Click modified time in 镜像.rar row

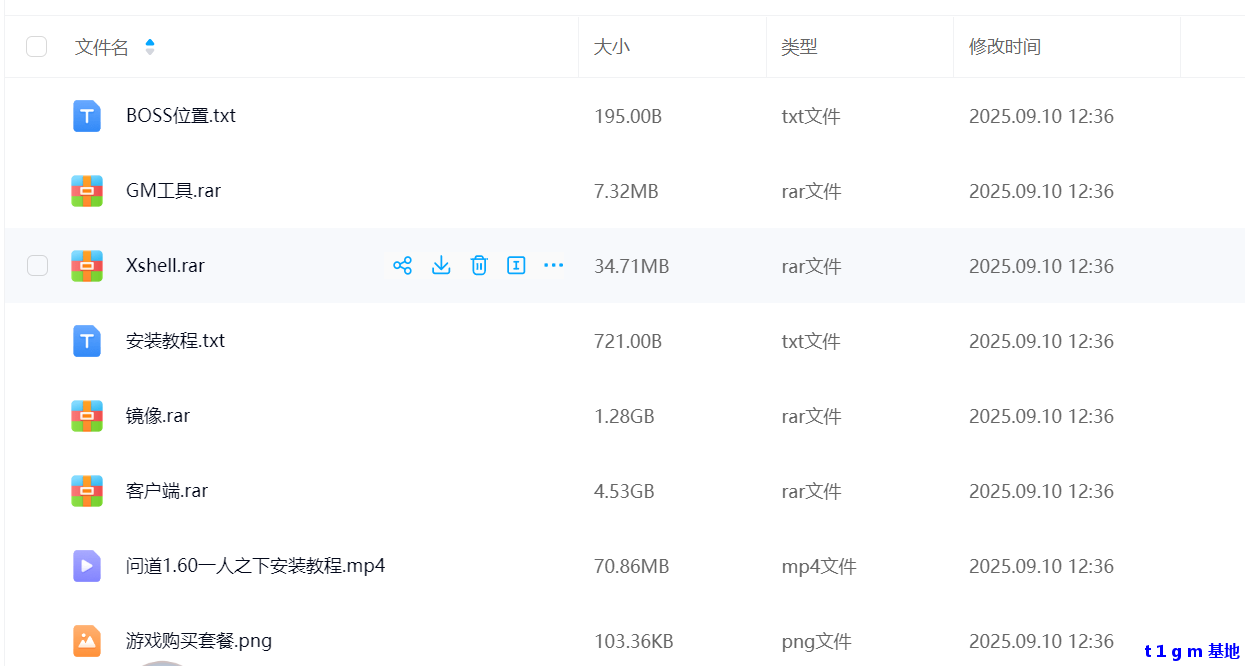1041,416
